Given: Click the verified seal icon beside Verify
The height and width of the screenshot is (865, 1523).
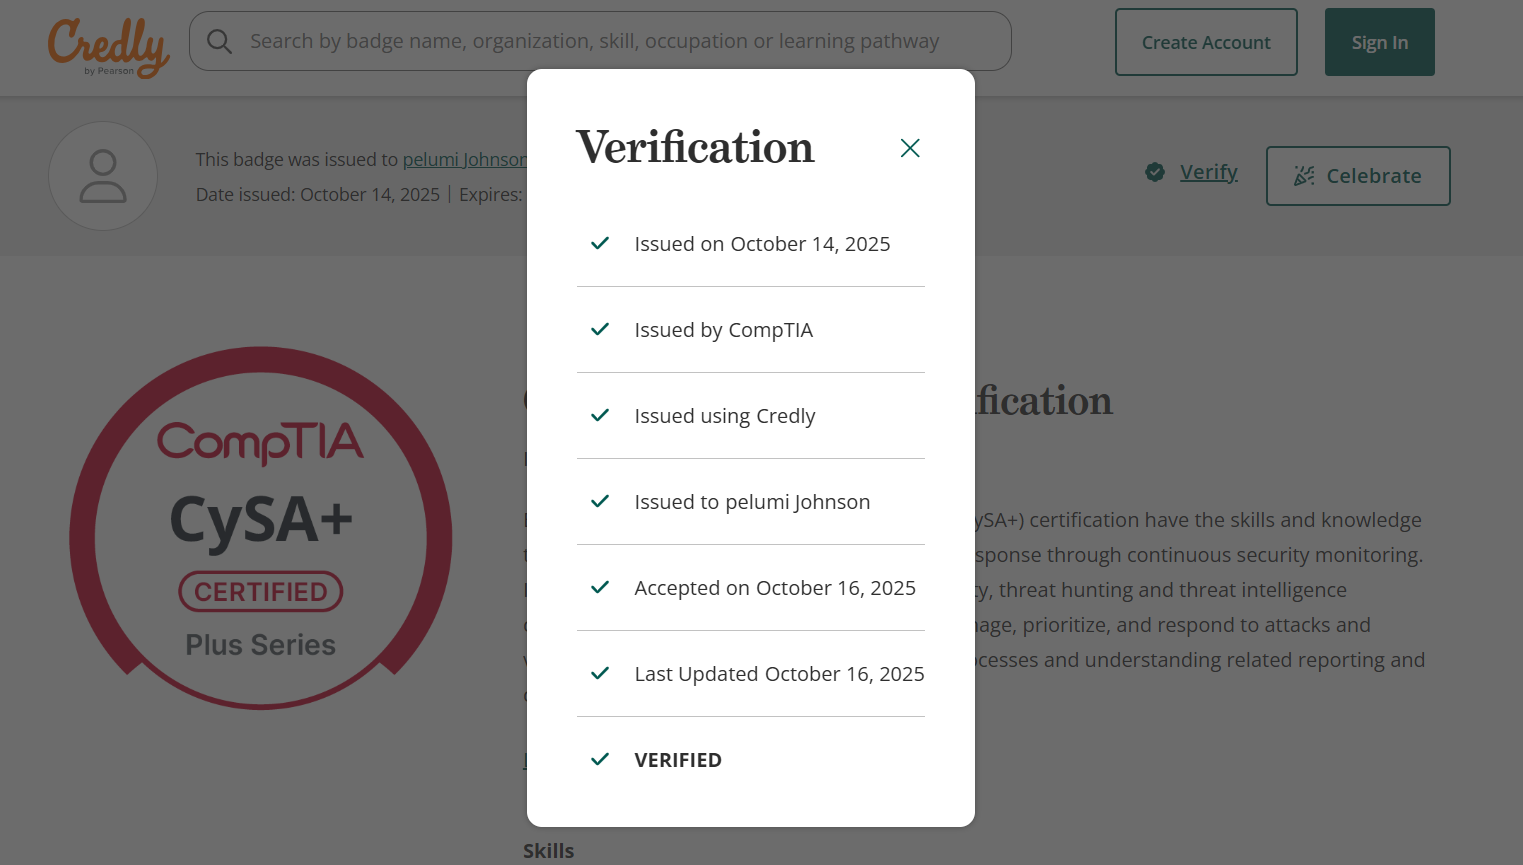Looking at the screenshot, I should (x=1155, y=171).
